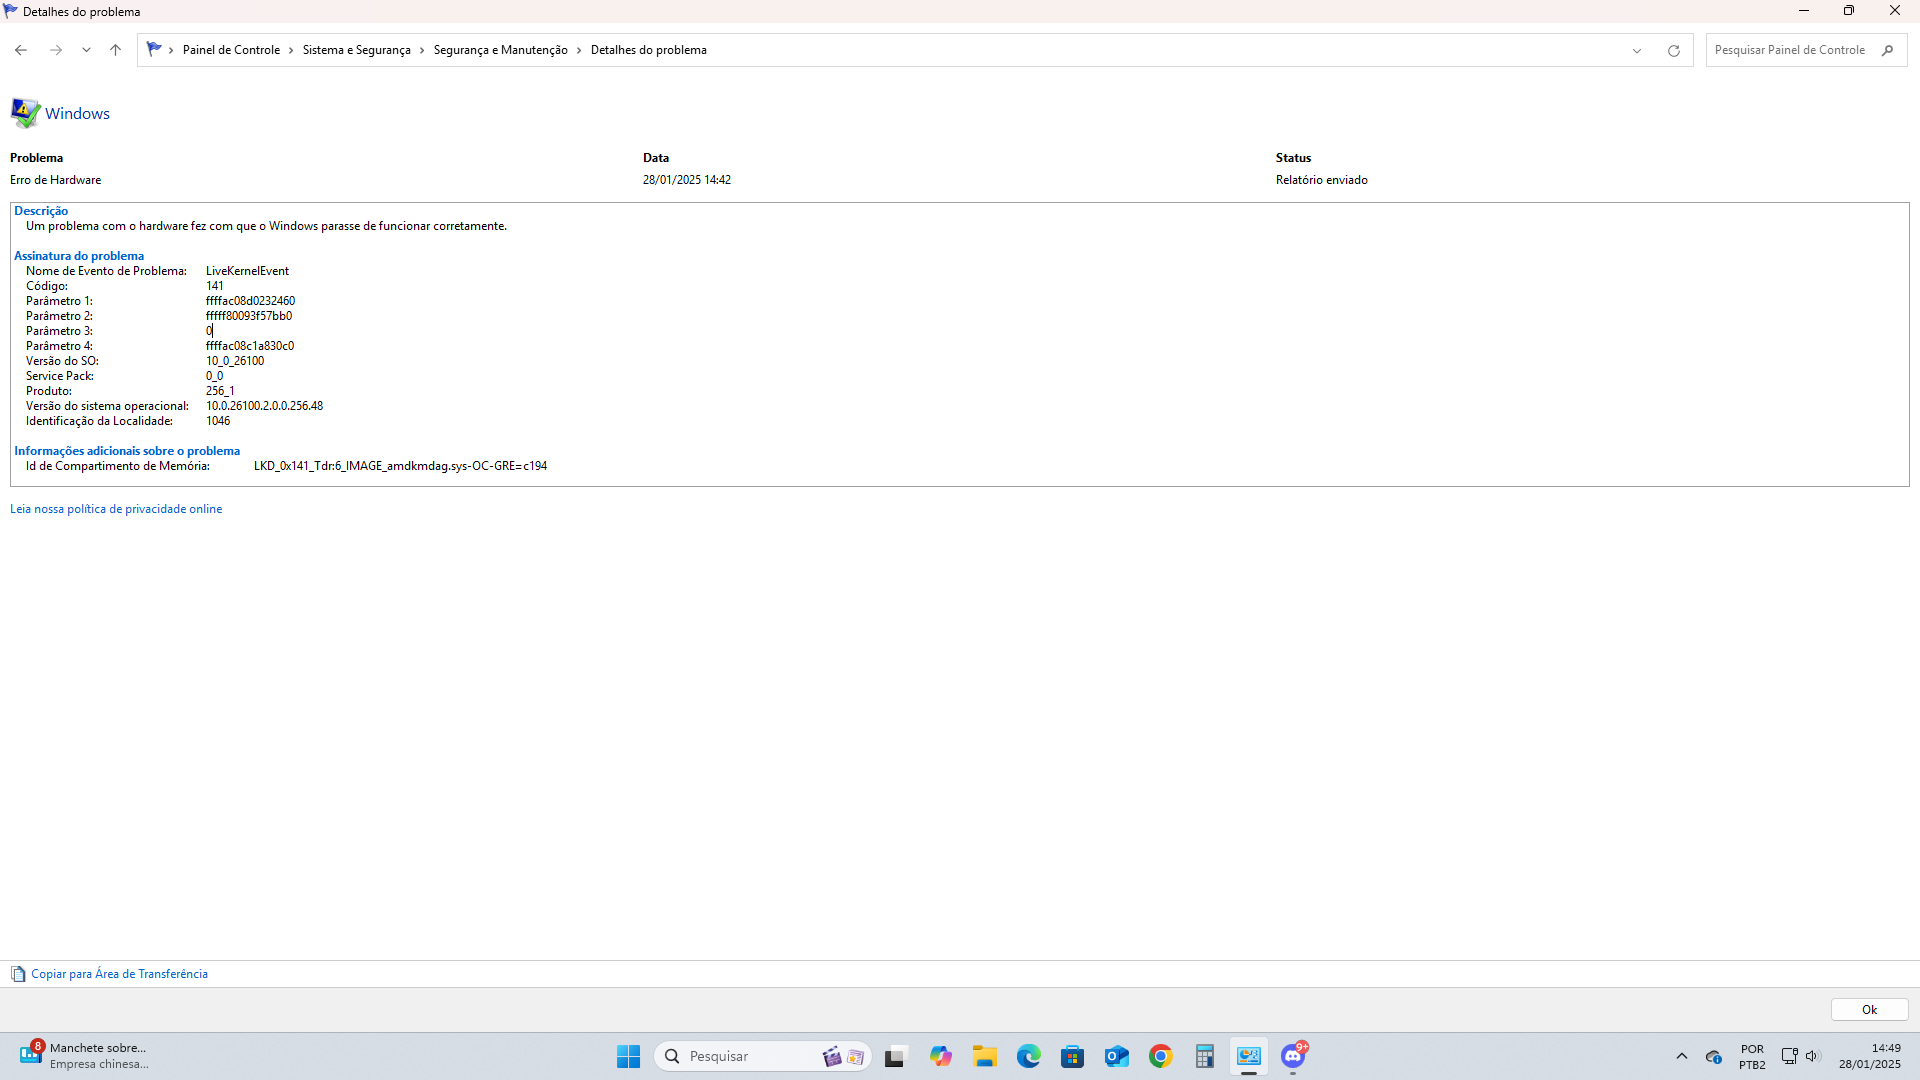Screen dimensions: 1920x1080
Task: Click the taskbar Pesquisar search box
Action: coord(762,1056)
